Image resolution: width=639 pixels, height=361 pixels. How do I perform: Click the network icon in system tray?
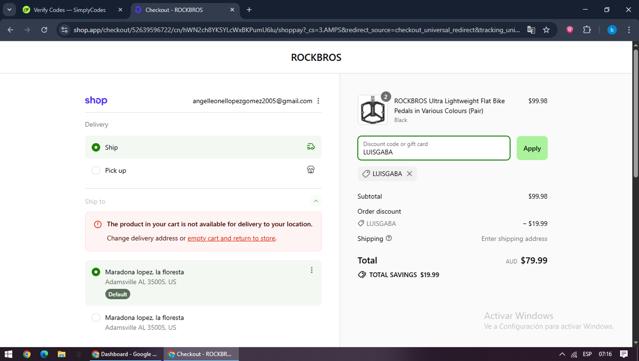(574, 354)
